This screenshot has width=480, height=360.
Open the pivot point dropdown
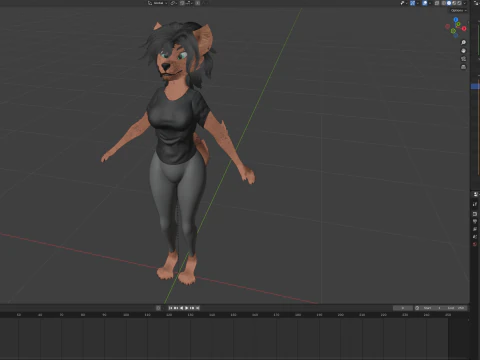[174, 3]
